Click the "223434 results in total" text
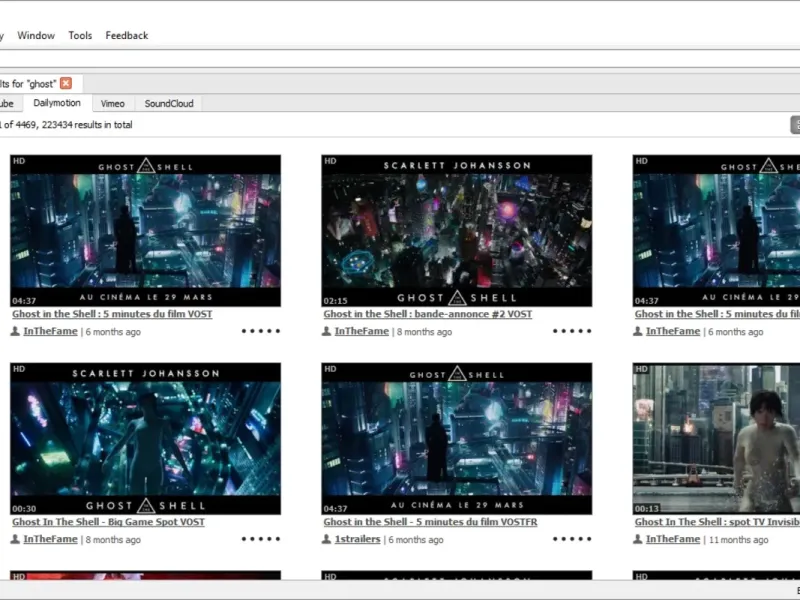 click(x=87, y=125)
